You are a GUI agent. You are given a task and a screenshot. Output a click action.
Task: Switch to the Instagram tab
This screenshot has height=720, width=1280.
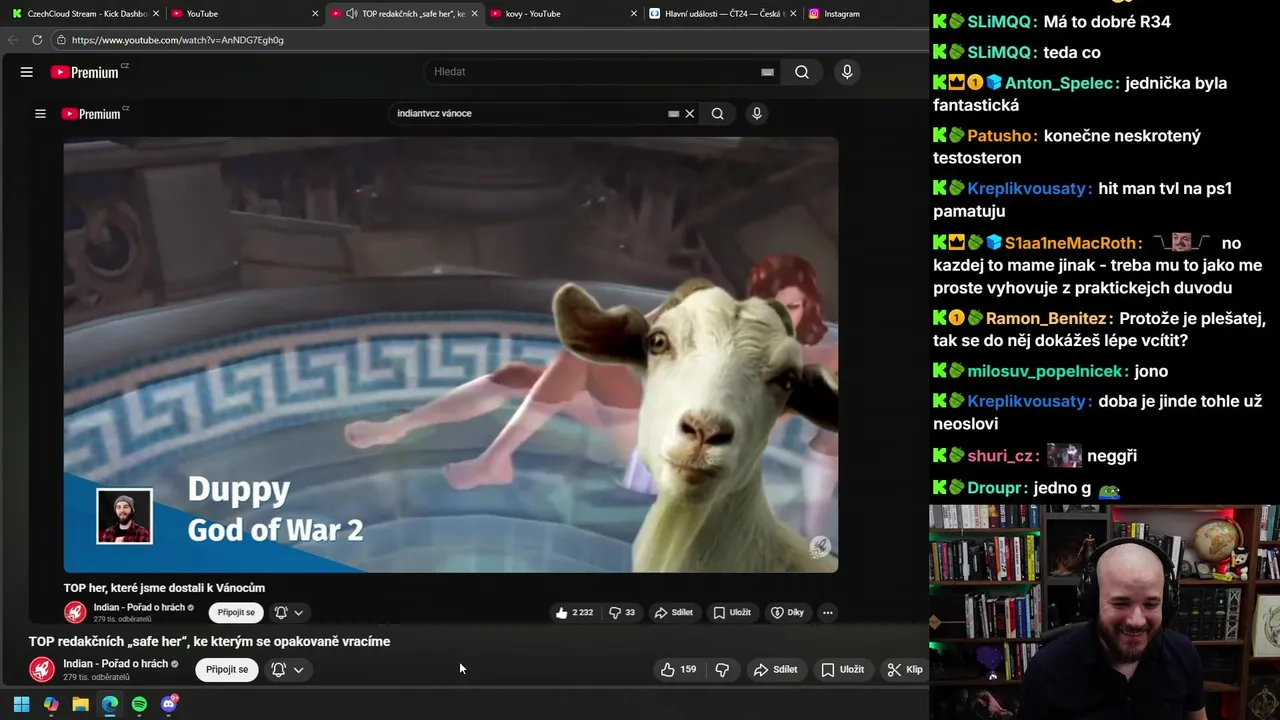point(842,14)
